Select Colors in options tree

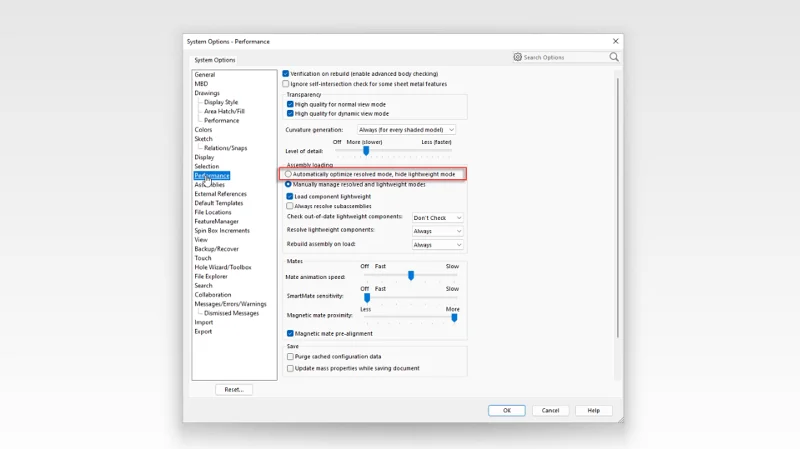[x=203, y=130]
